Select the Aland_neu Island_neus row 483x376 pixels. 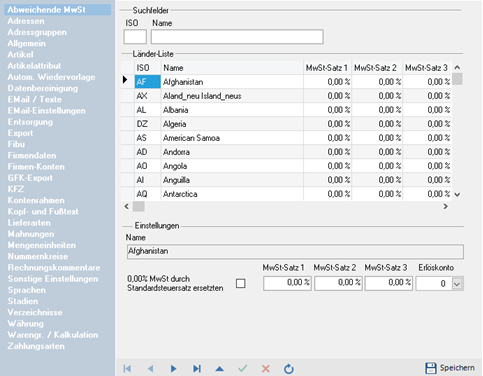click(286, 96)
